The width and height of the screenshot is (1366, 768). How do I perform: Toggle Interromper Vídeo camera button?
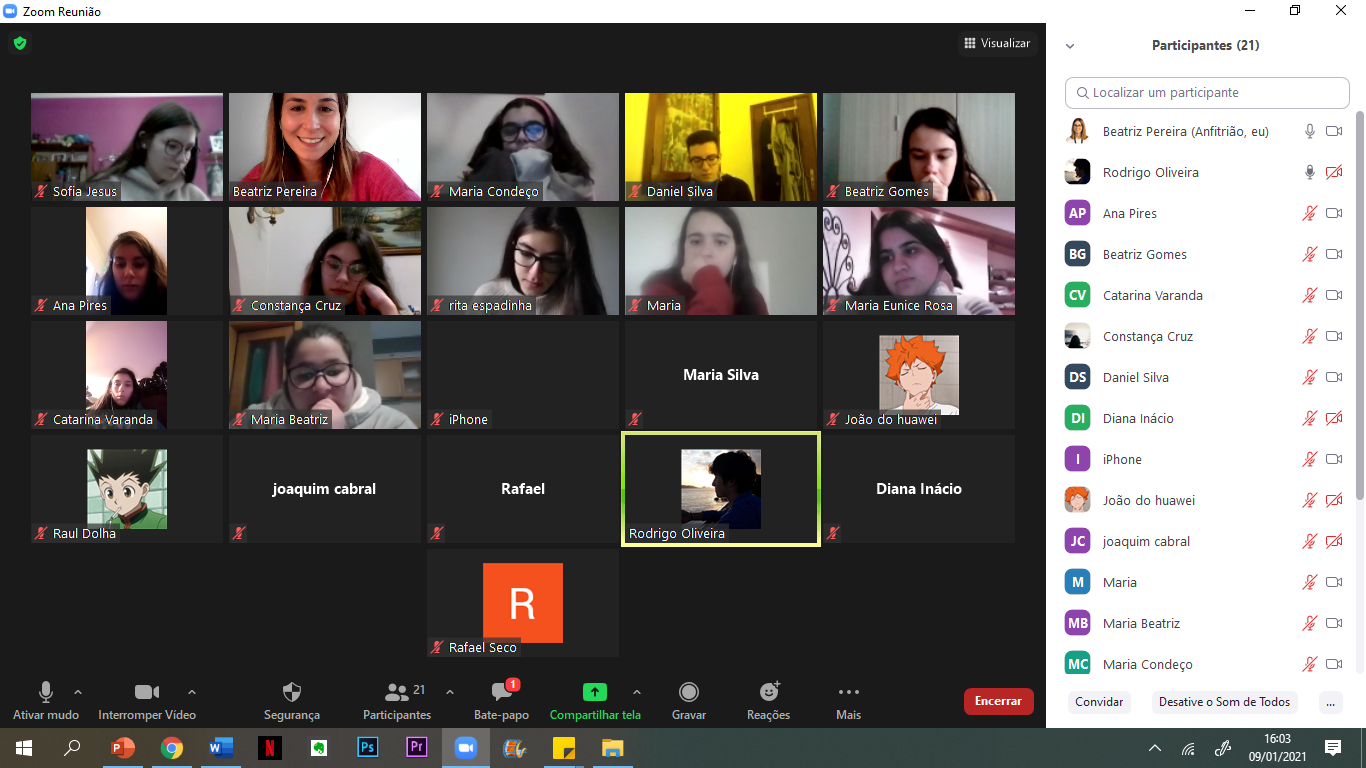coord(147,692)
